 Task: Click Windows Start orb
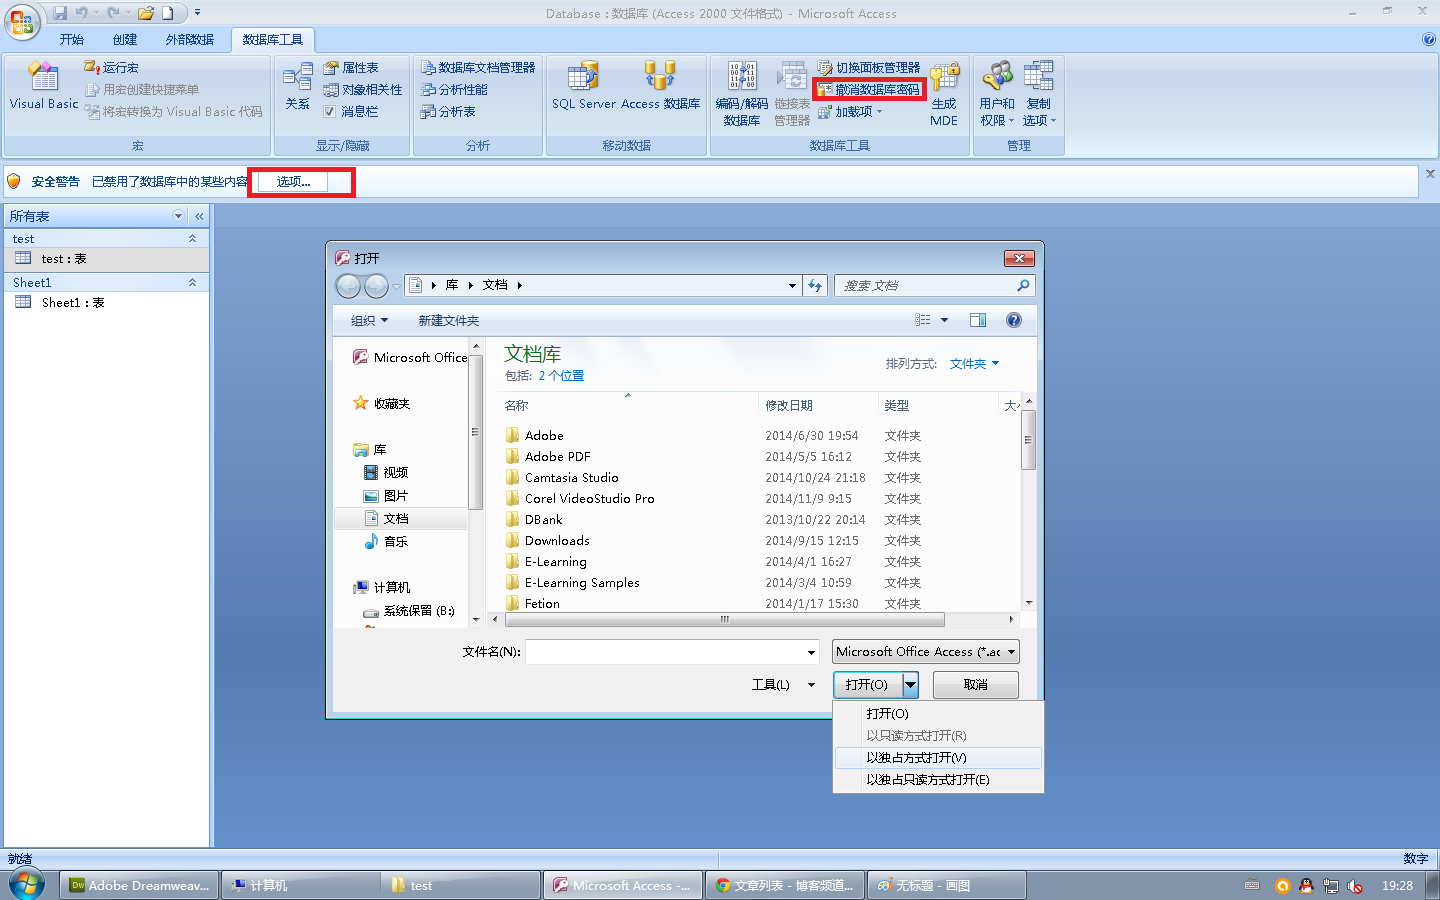27,885
